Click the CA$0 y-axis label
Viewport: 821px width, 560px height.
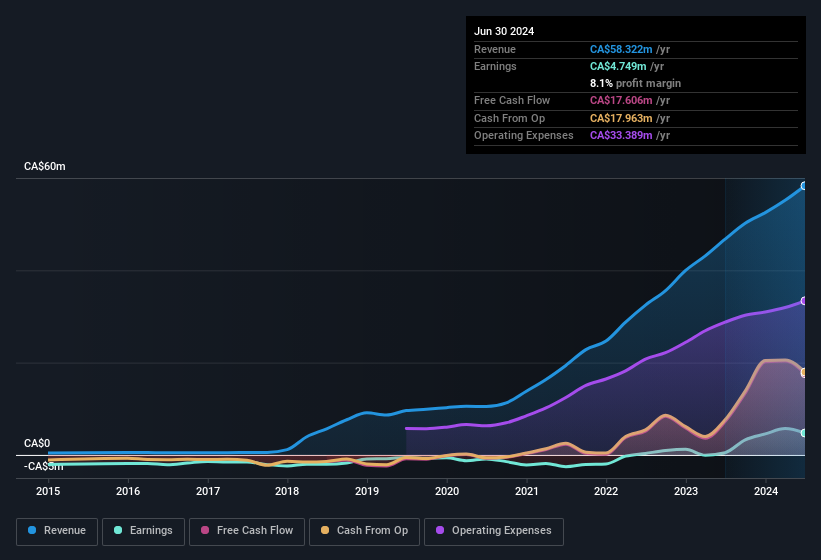pyautogui.click(x=37, y=443)
